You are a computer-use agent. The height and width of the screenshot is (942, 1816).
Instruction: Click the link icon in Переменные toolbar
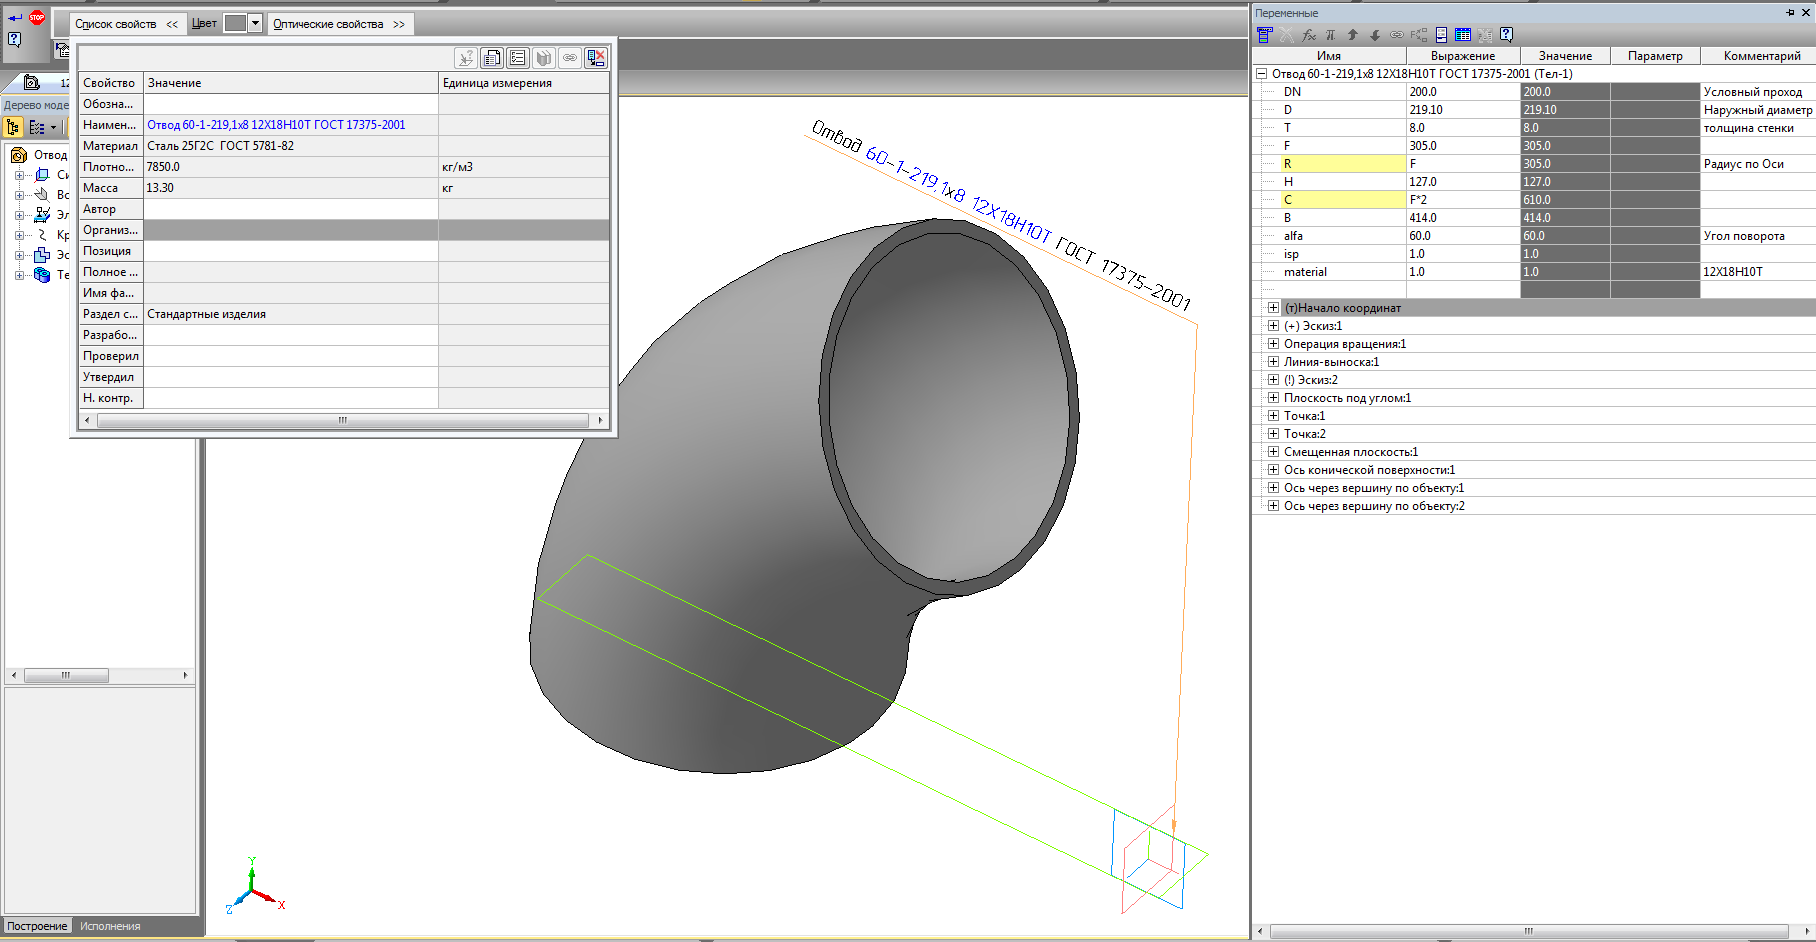tap(1396, 35)
